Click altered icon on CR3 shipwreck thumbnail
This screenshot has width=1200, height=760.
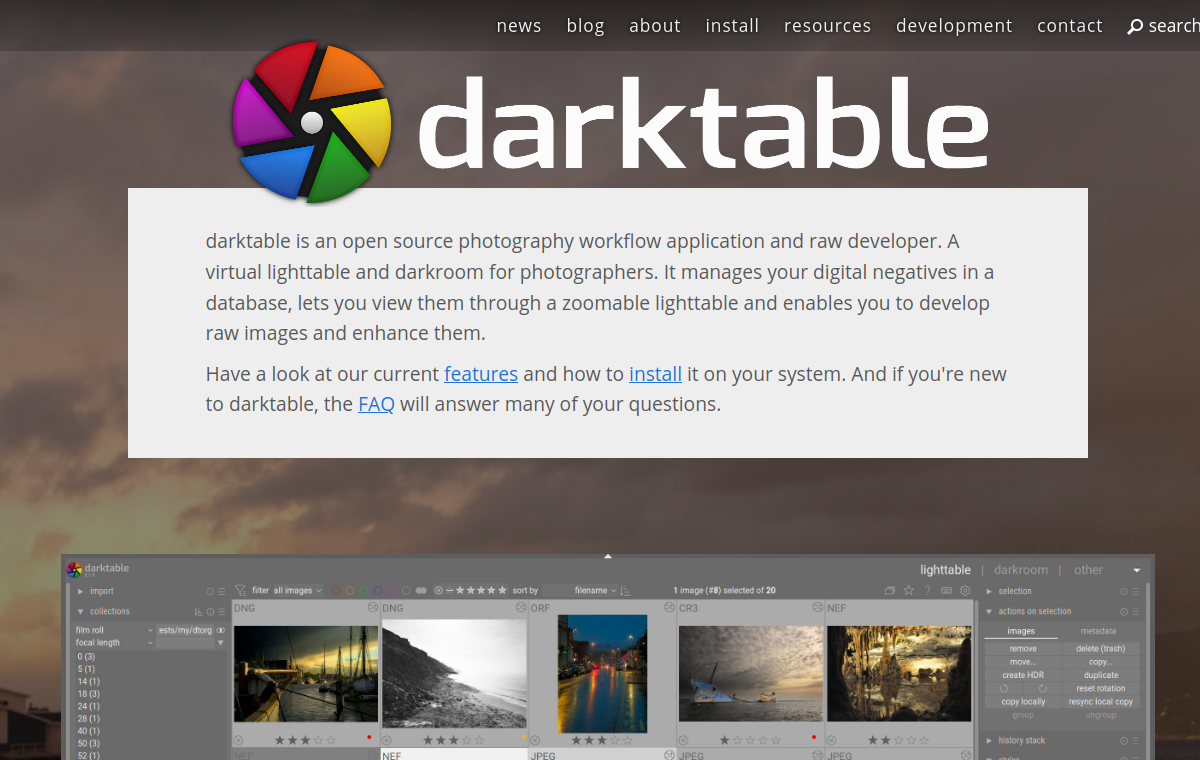(x=818, y=608)
